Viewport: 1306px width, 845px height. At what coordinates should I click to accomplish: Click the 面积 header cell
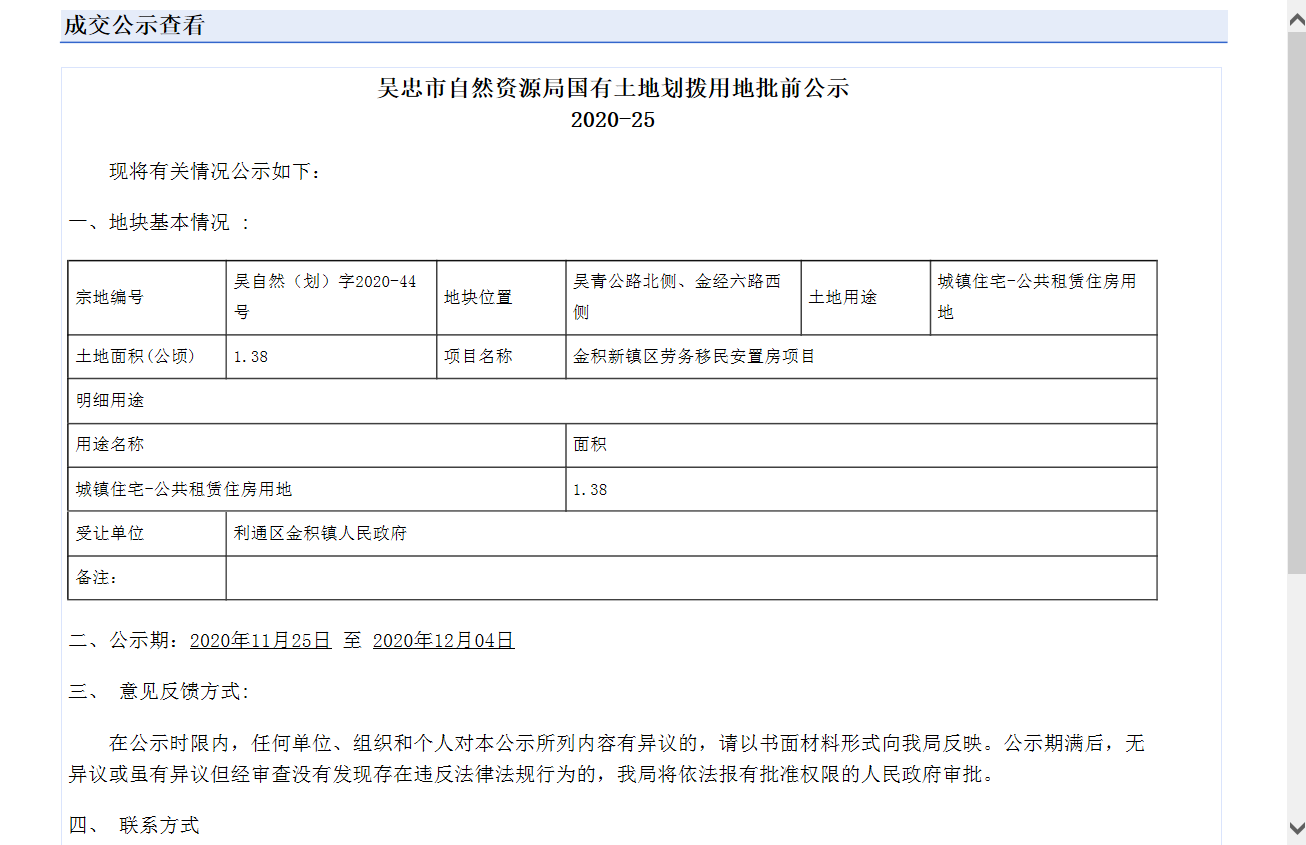[x=861, y=444]
